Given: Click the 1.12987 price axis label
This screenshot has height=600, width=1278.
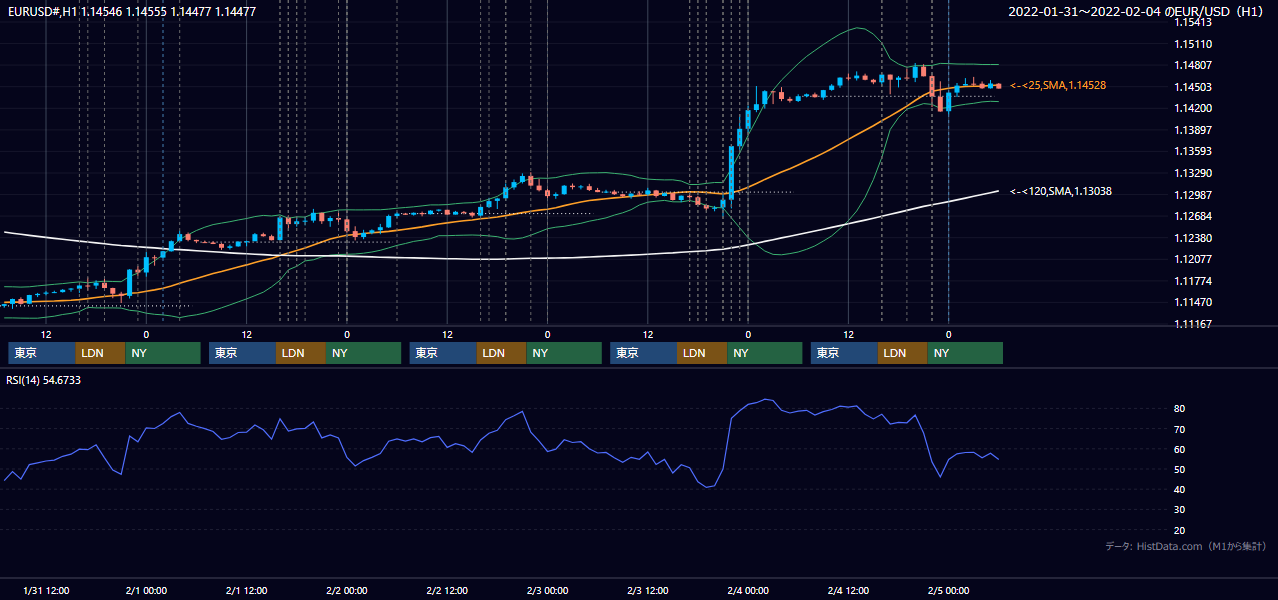Looking at the screenshot, I should 1193,195.
